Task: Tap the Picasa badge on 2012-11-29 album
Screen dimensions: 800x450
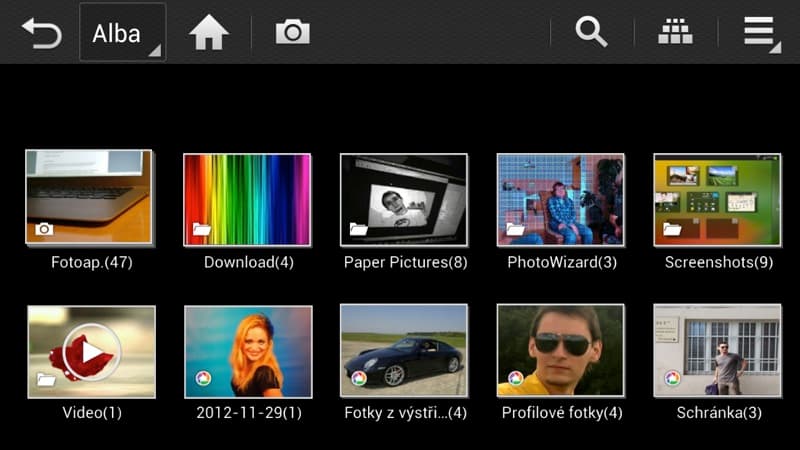Action: coord(203,379)
